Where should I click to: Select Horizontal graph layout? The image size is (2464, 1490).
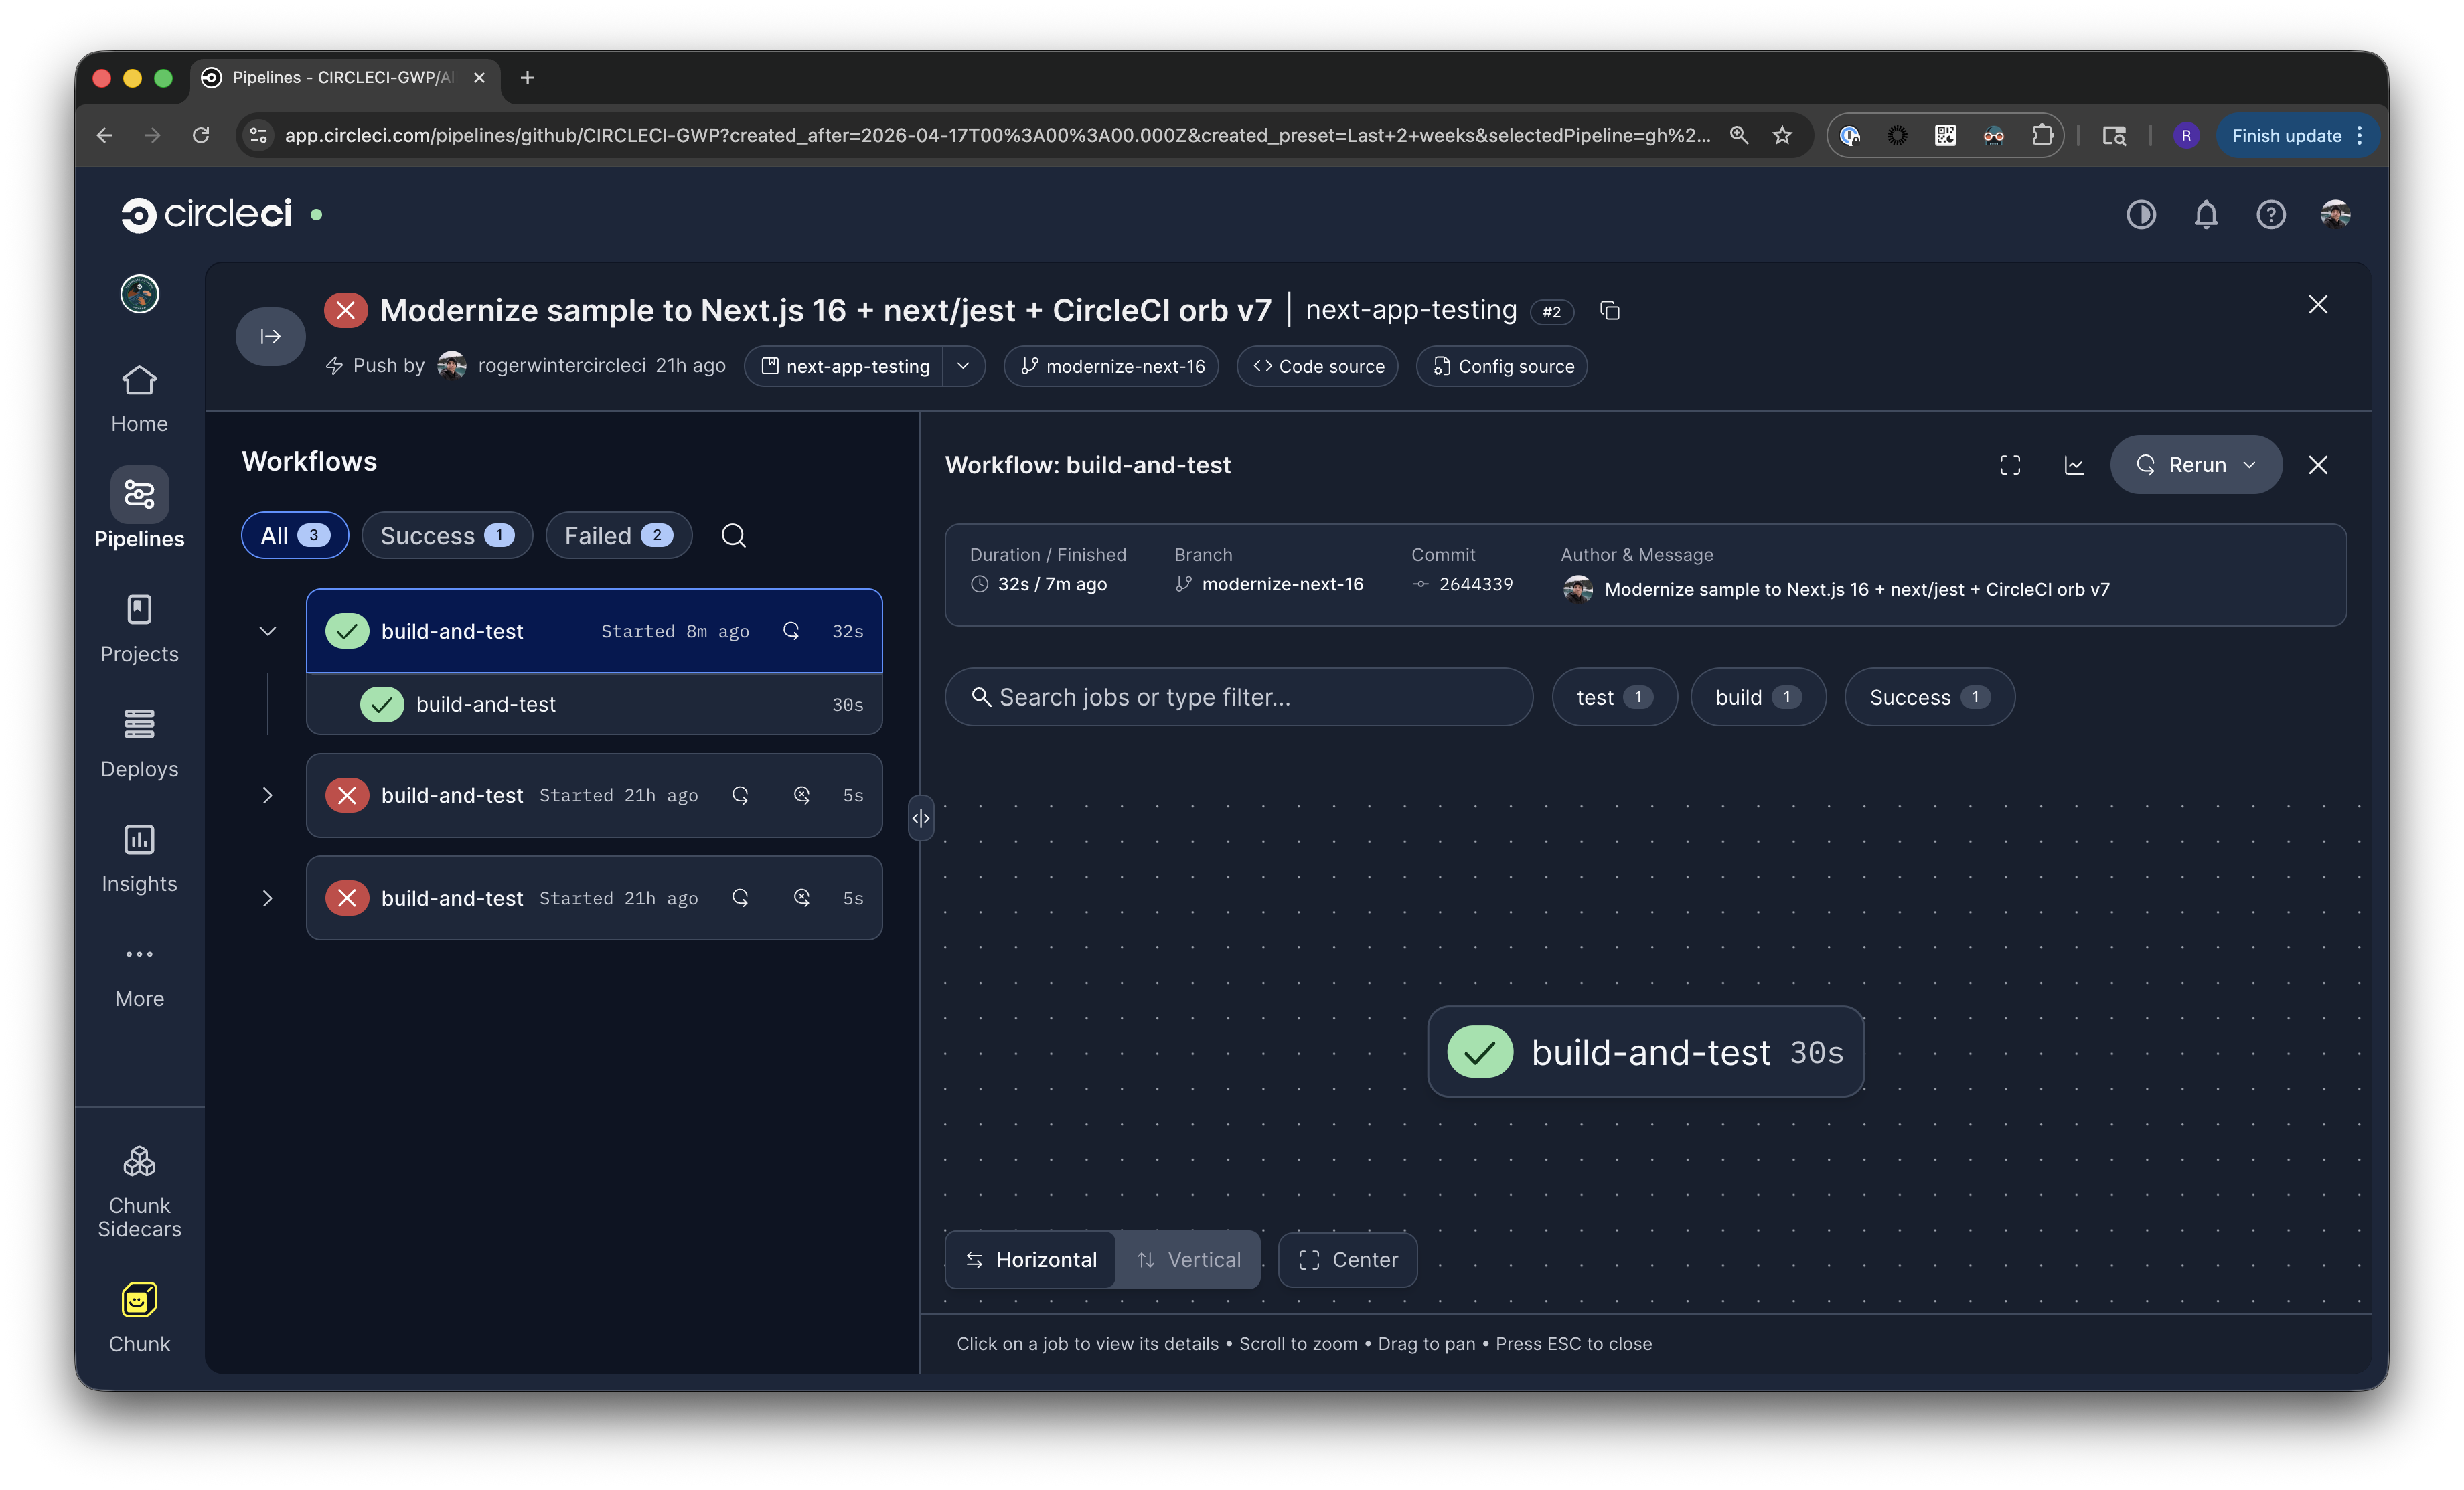point(1031,1260)
